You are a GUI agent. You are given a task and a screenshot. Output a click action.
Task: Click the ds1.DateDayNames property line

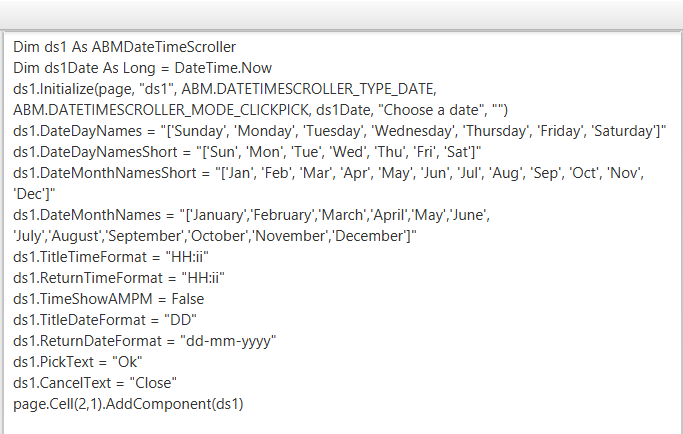(x=81, y=131)
